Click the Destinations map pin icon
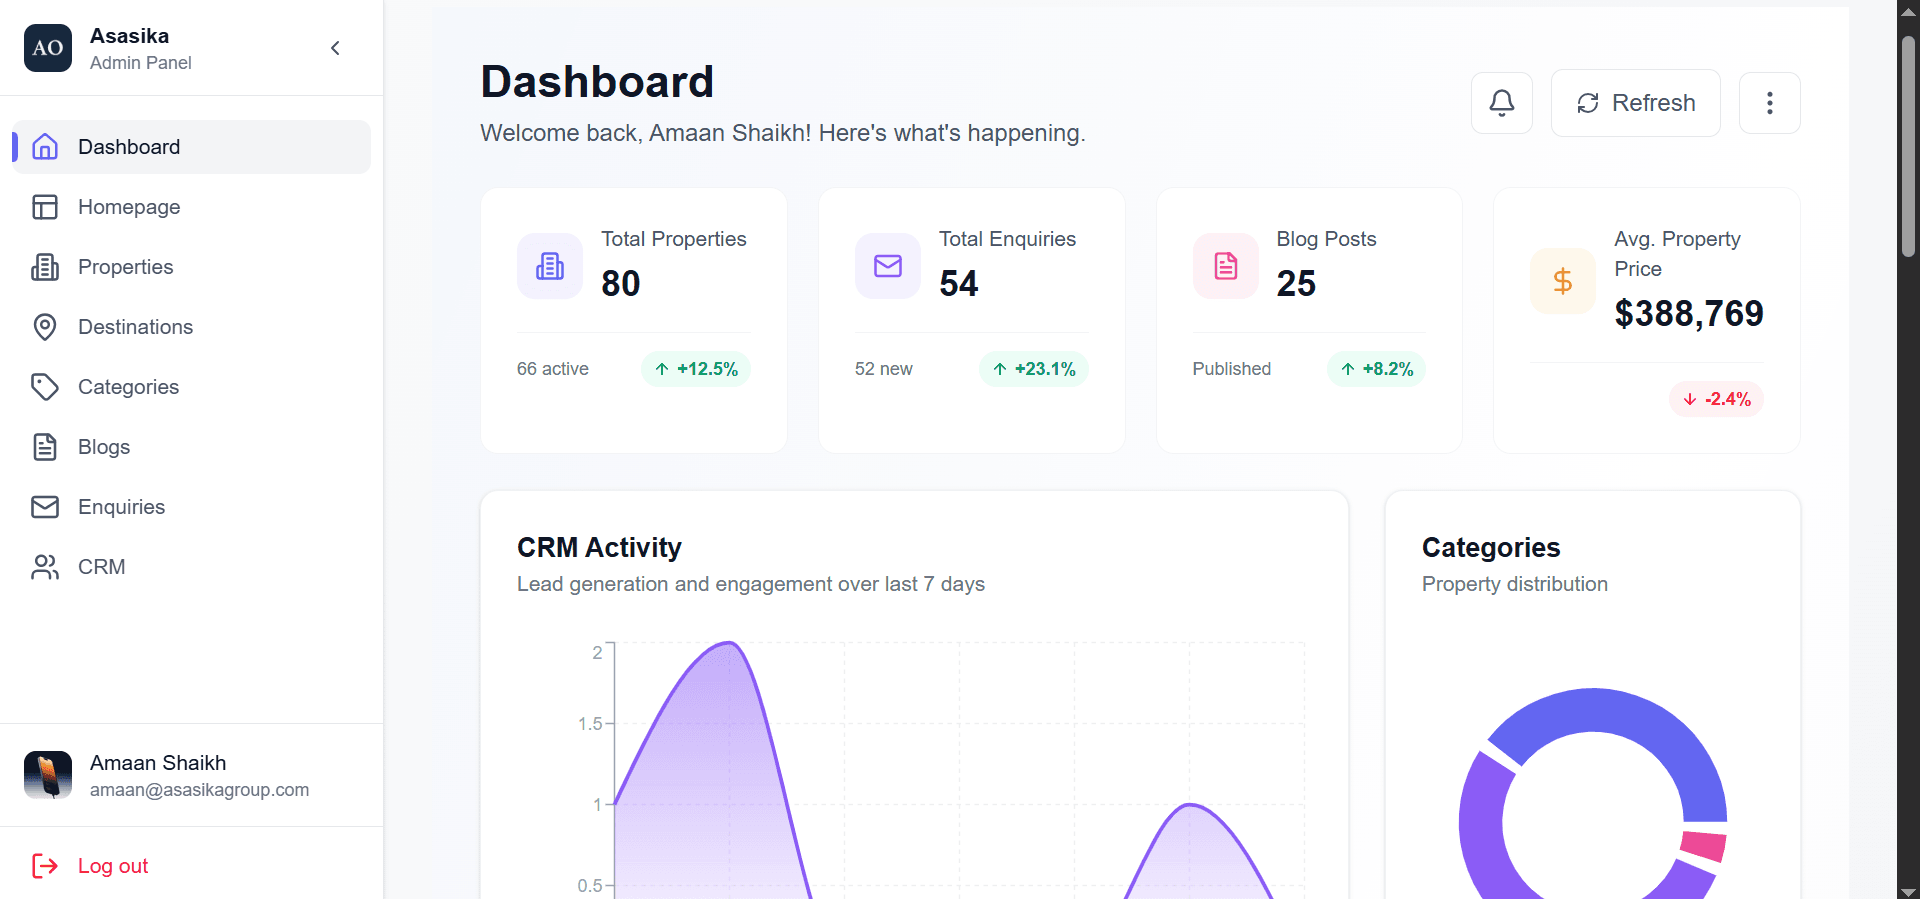Image resolution: width=1920 pixels, height=899 pixels. click(x=45, y=327)
